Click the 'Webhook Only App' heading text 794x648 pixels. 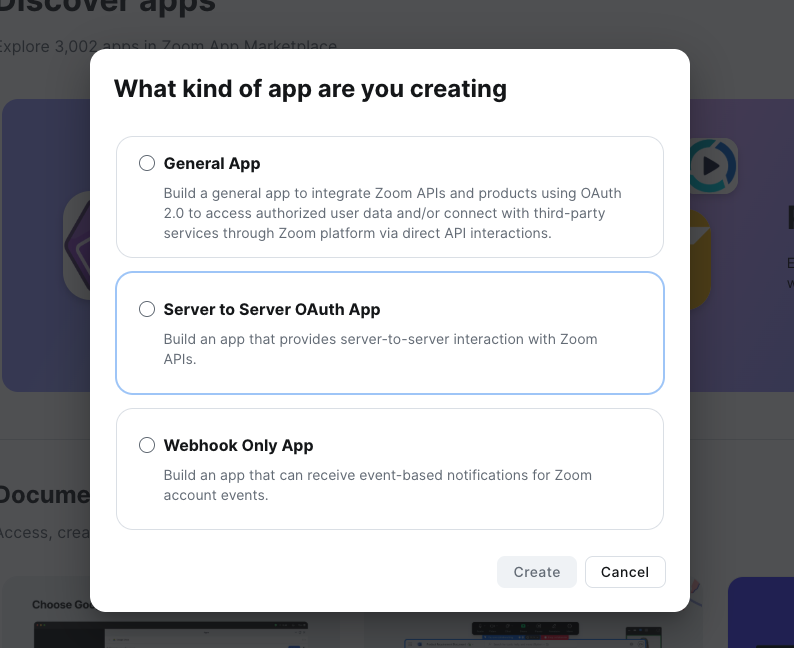click(238, 445)
